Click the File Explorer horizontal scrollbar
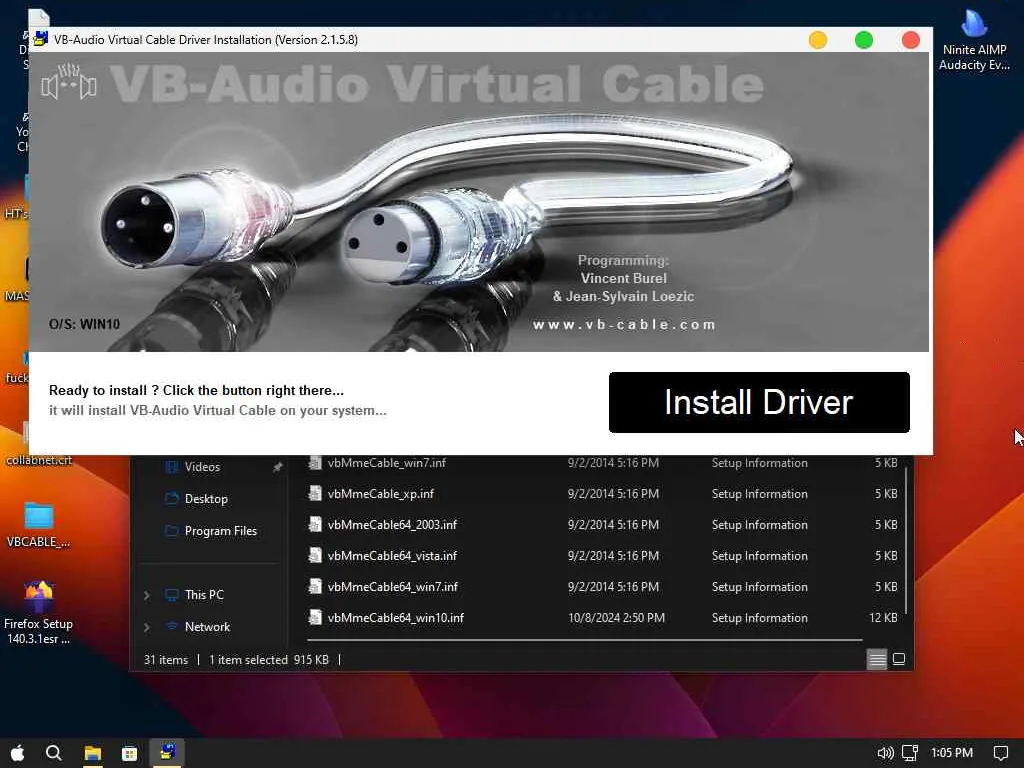 584,639
